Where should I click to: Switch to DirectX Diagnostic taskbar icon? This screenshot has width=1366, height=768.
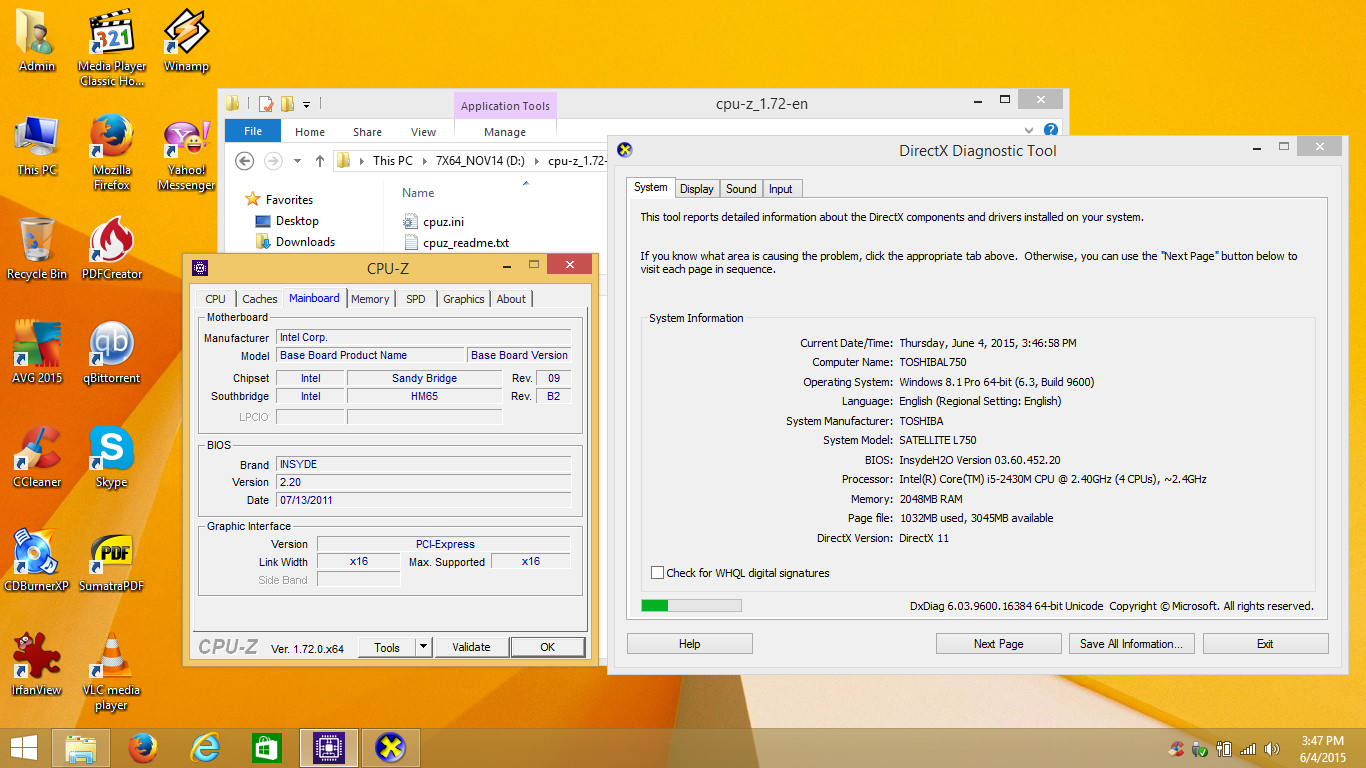point(391,747)
